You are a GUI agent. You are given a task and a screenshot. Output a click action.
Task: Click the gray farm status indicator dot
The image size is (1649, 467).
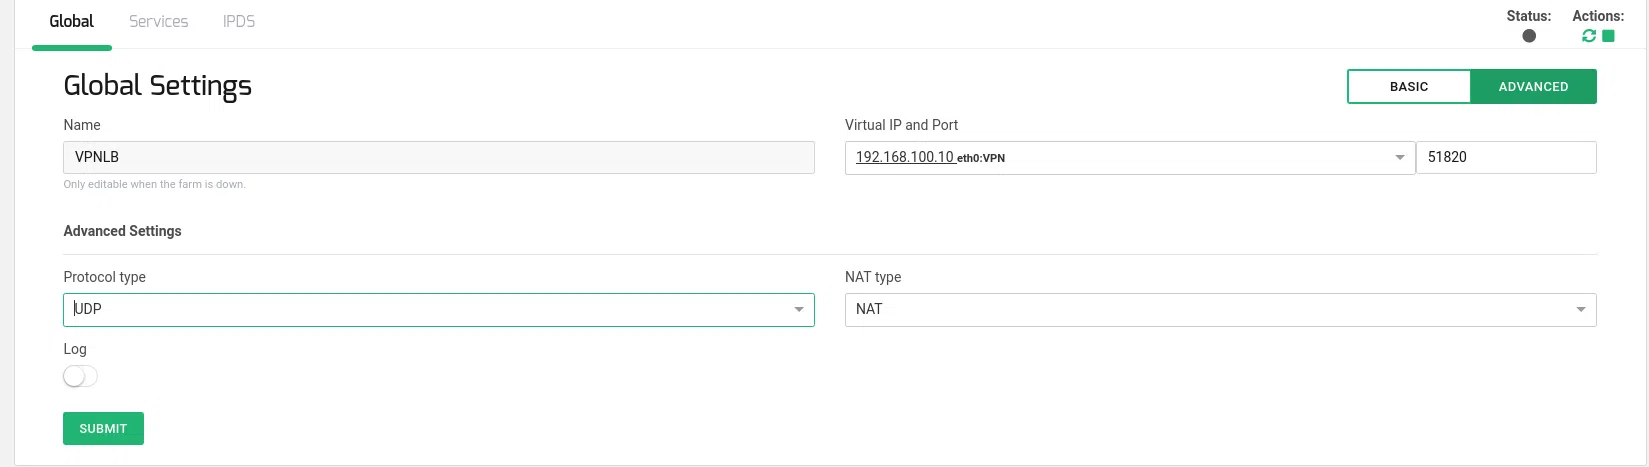click(x=1529, y=36)
